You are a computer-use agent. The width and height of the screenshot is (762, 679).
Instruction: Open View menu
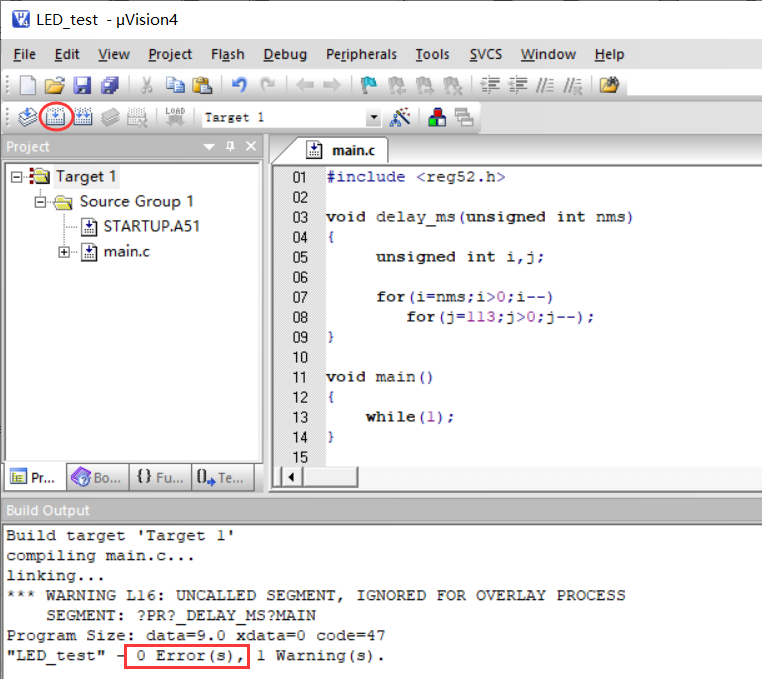(114, 54)
